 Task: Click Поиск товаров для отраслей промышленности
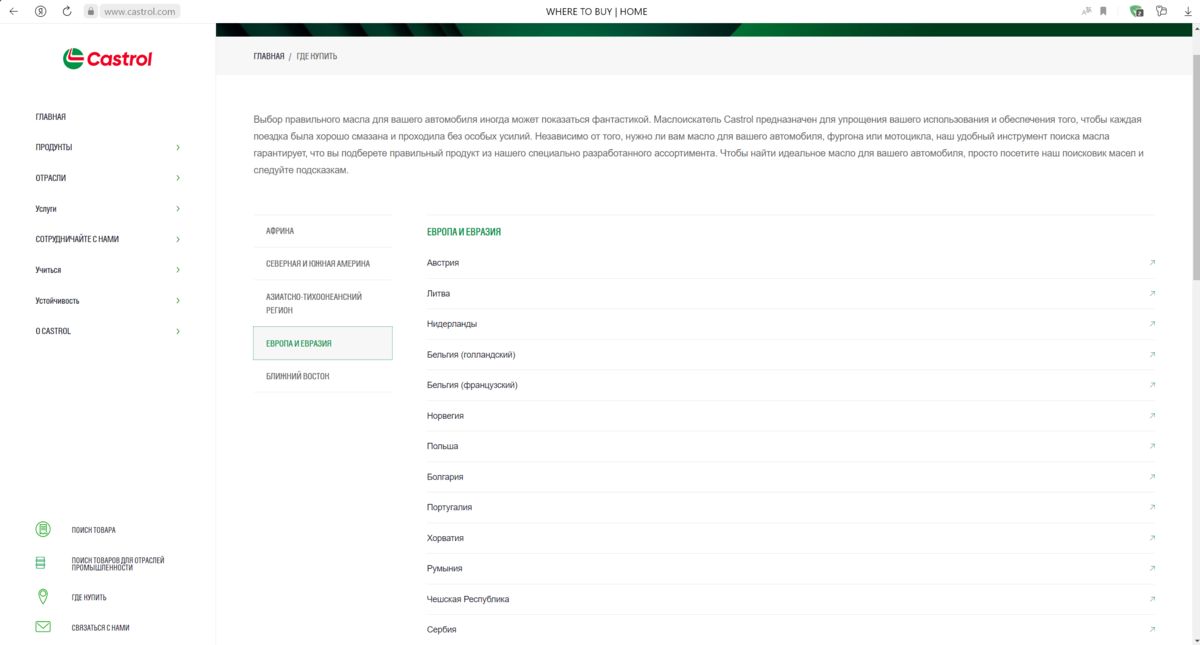click(118, 563)
